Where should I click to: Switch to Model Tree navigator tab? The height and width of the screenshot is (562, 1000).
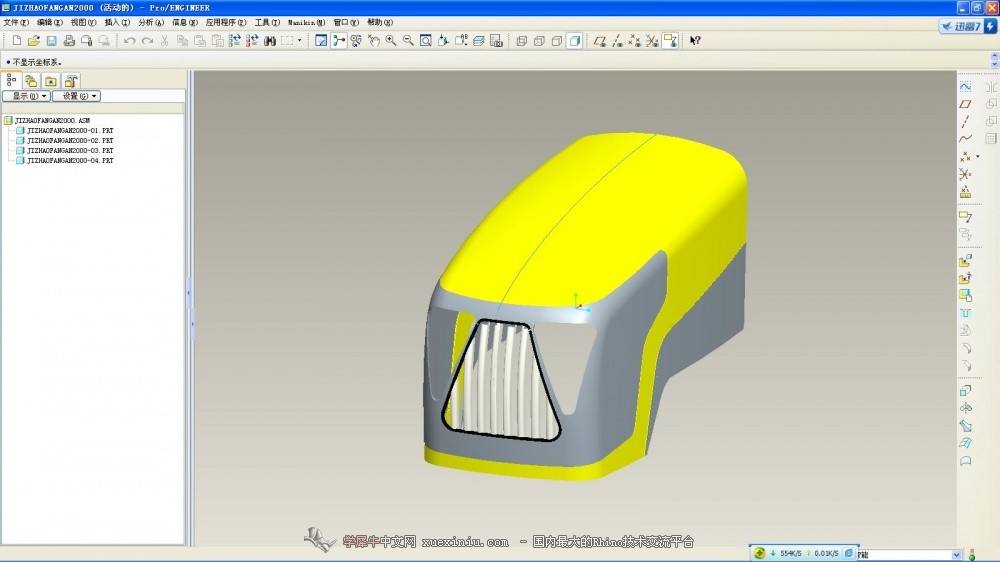11,80
